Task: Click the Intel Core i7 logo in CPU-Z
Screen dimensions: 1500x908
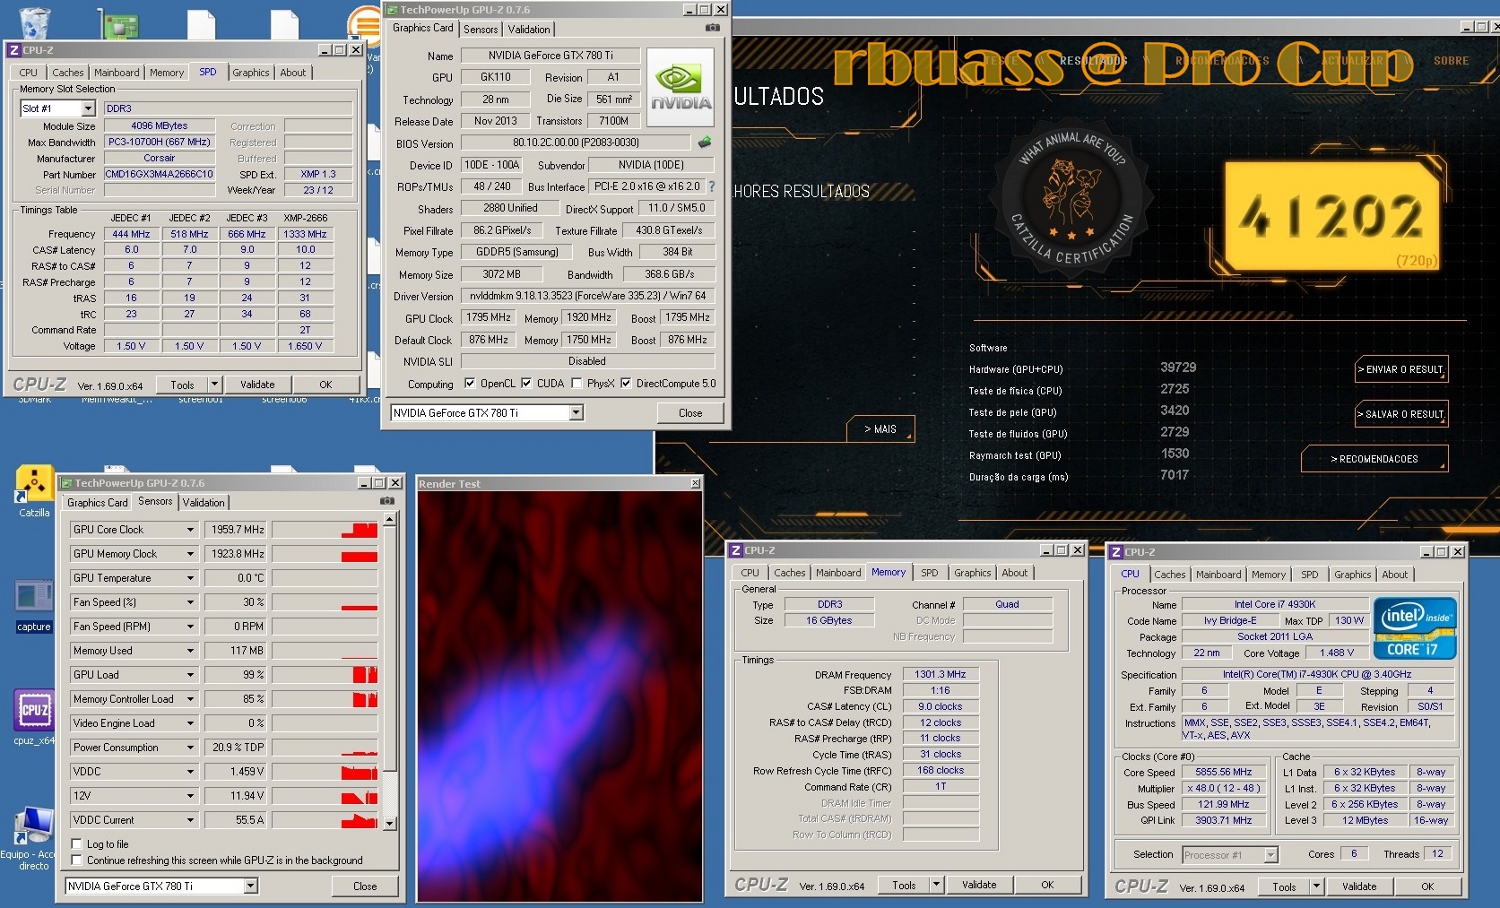Action: pos(1415,628)
